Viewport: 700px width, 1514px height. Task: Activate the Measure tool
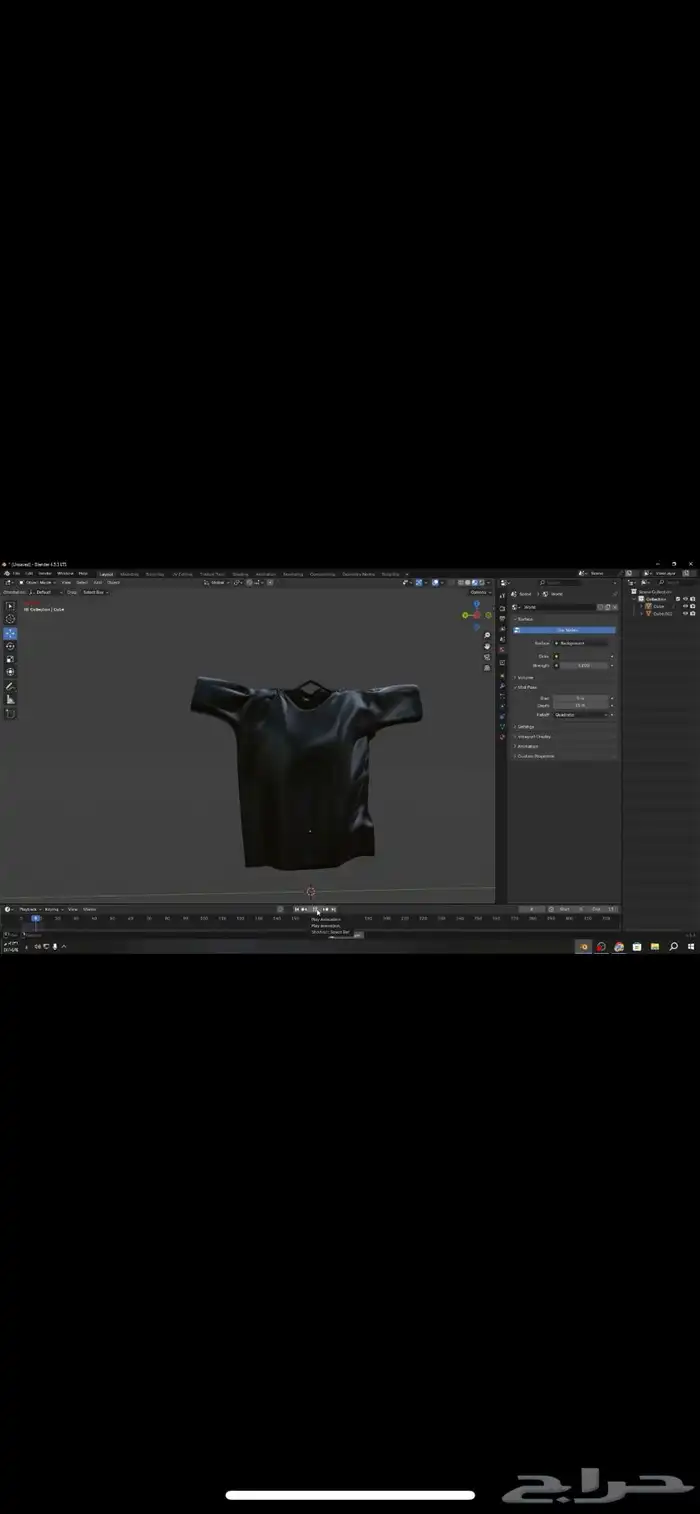point(11,699)
